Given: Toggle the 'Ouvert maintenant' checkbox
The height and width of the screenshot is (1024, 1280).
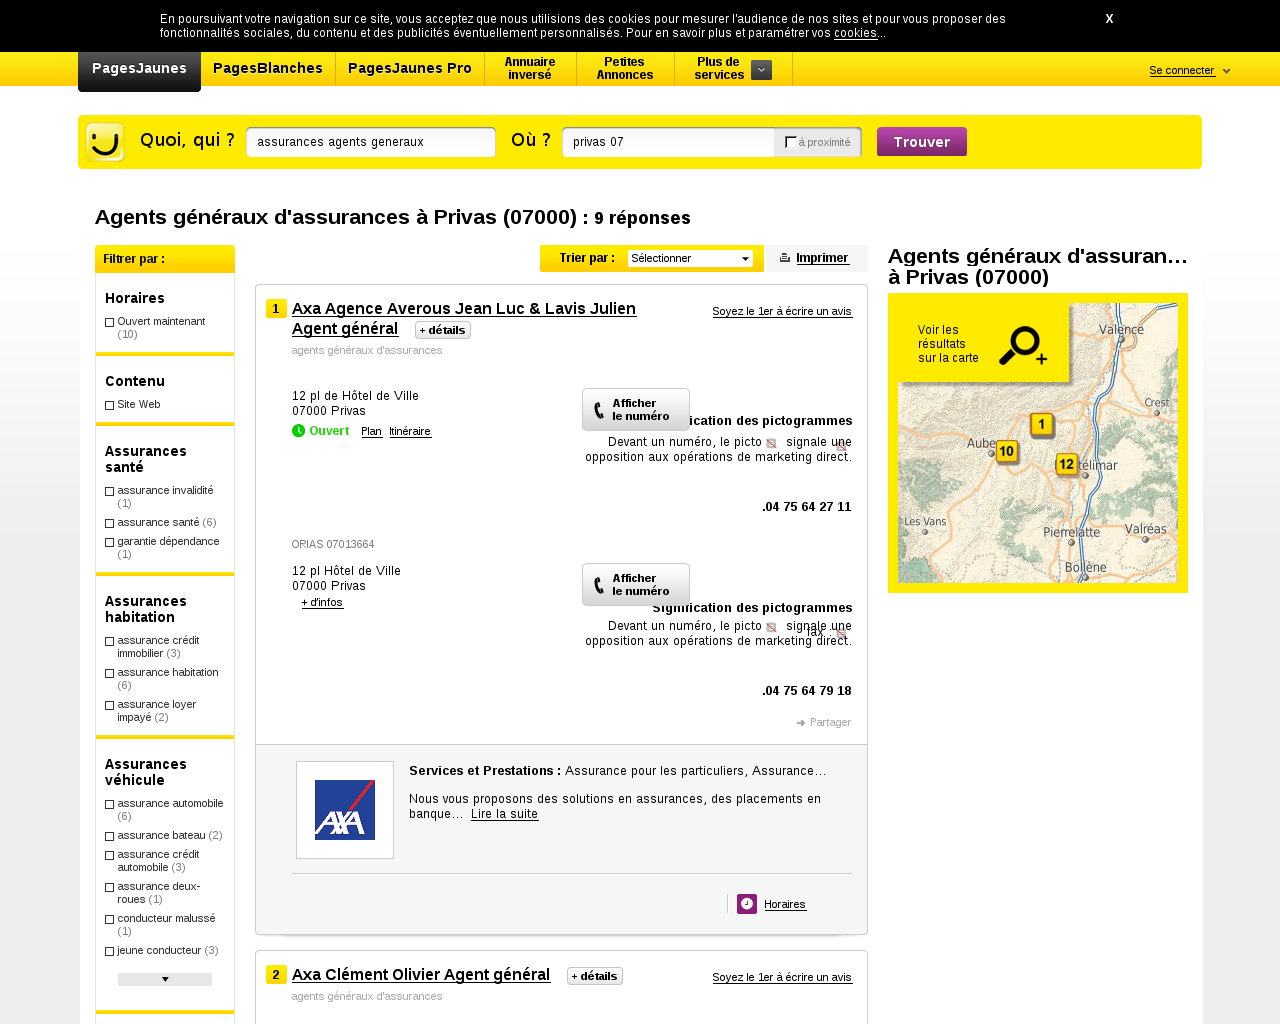Looking at the screenshot, I should click(110, 322).
